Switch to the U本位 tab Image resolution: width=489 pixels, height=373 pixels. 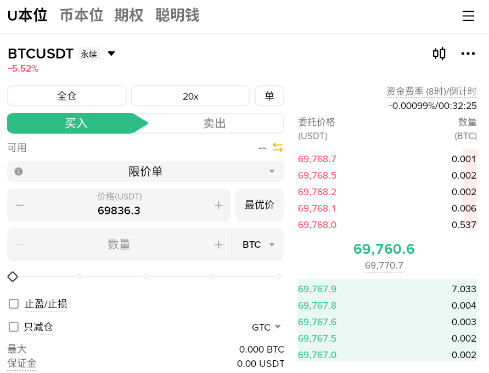click(x=27, y=15)
